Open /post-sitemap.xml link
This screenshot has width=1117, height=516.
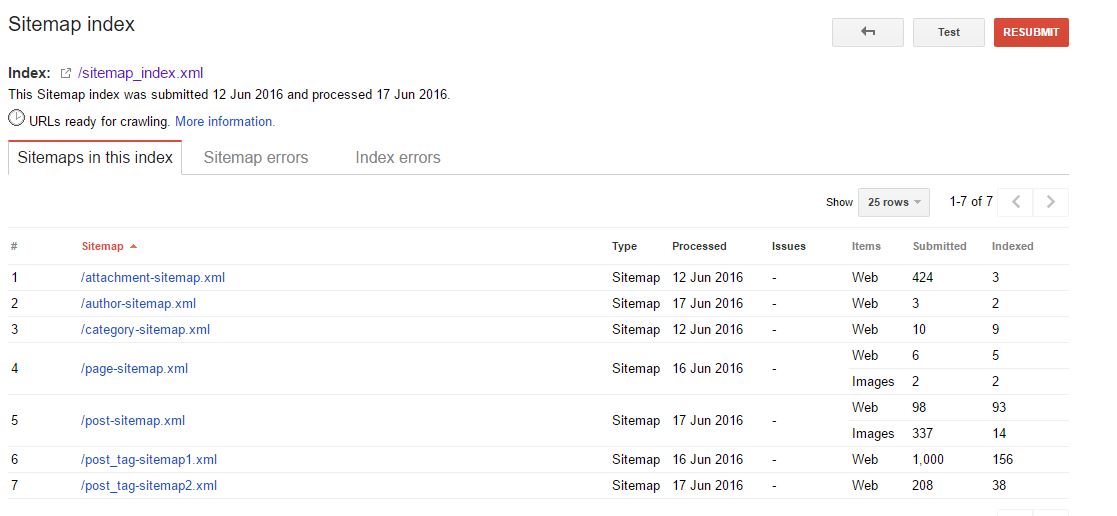click(x=133, y=420)
